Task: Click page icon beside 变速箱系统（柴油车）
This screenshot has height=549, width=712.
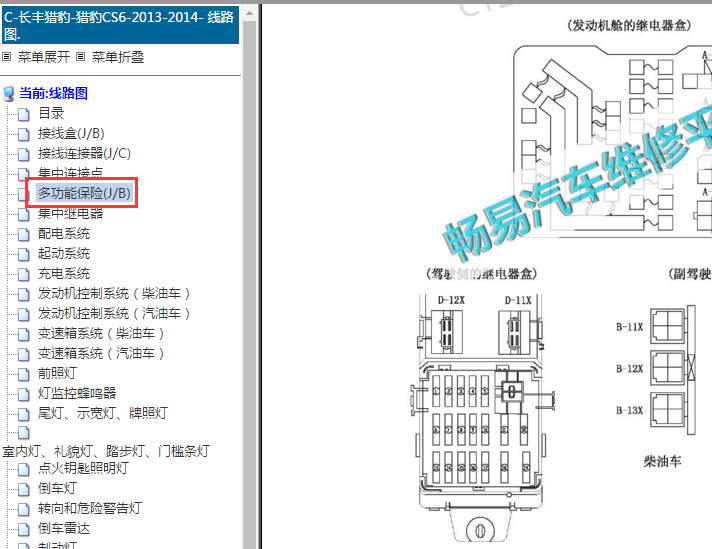Action: (x=24, y=334)
